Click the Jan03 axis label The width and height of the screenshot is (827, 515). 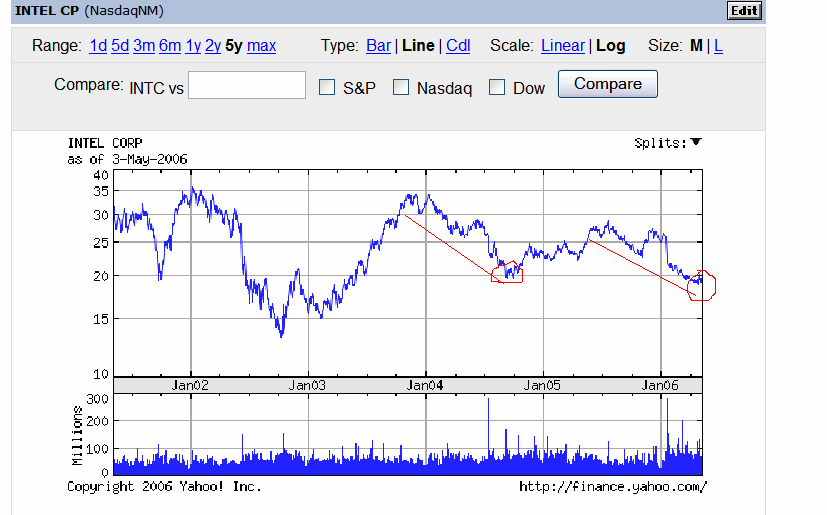pyautogui.click(x=307, y=385)
